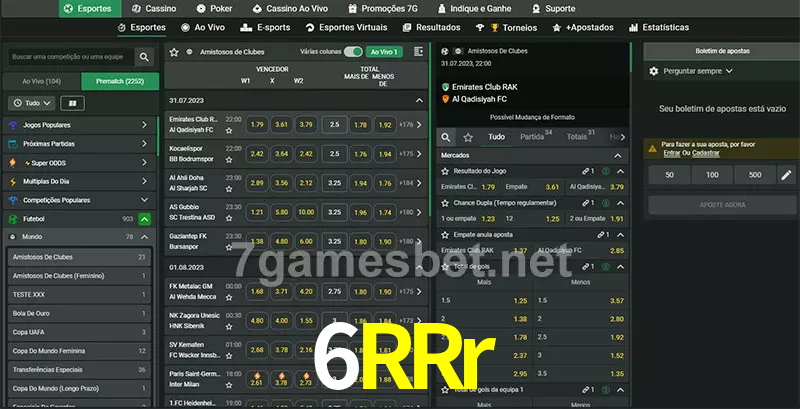The image size is (800, 409).
Task: Click the competition search input field
Action: (x=70, y=58)
